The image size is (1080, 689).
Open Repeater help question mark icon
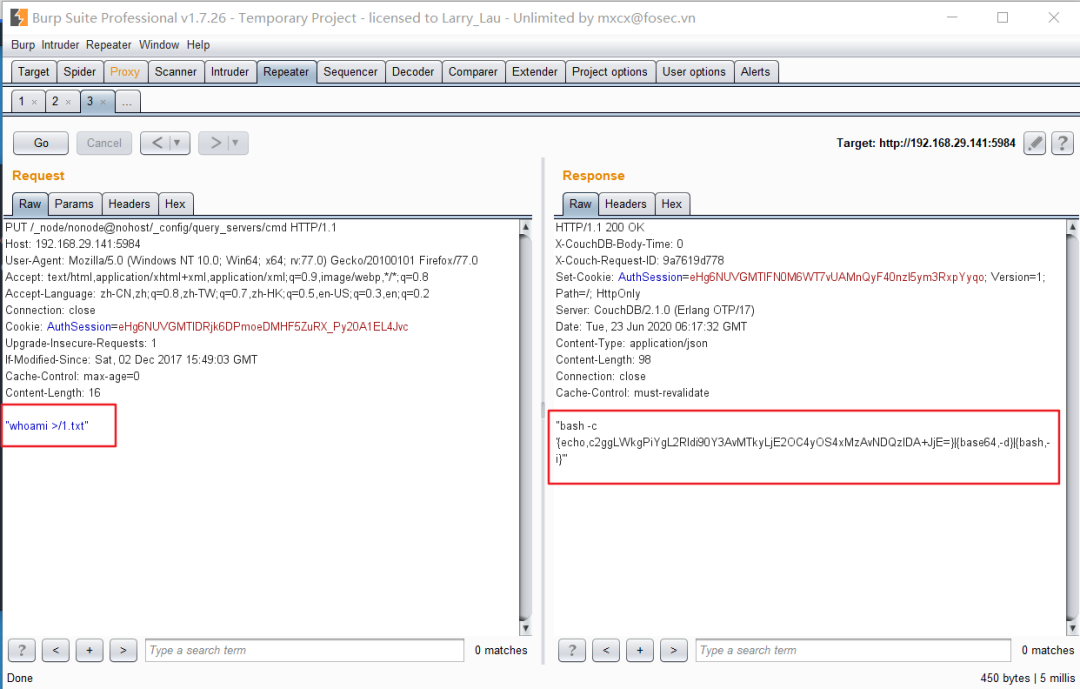[1062, 143]
